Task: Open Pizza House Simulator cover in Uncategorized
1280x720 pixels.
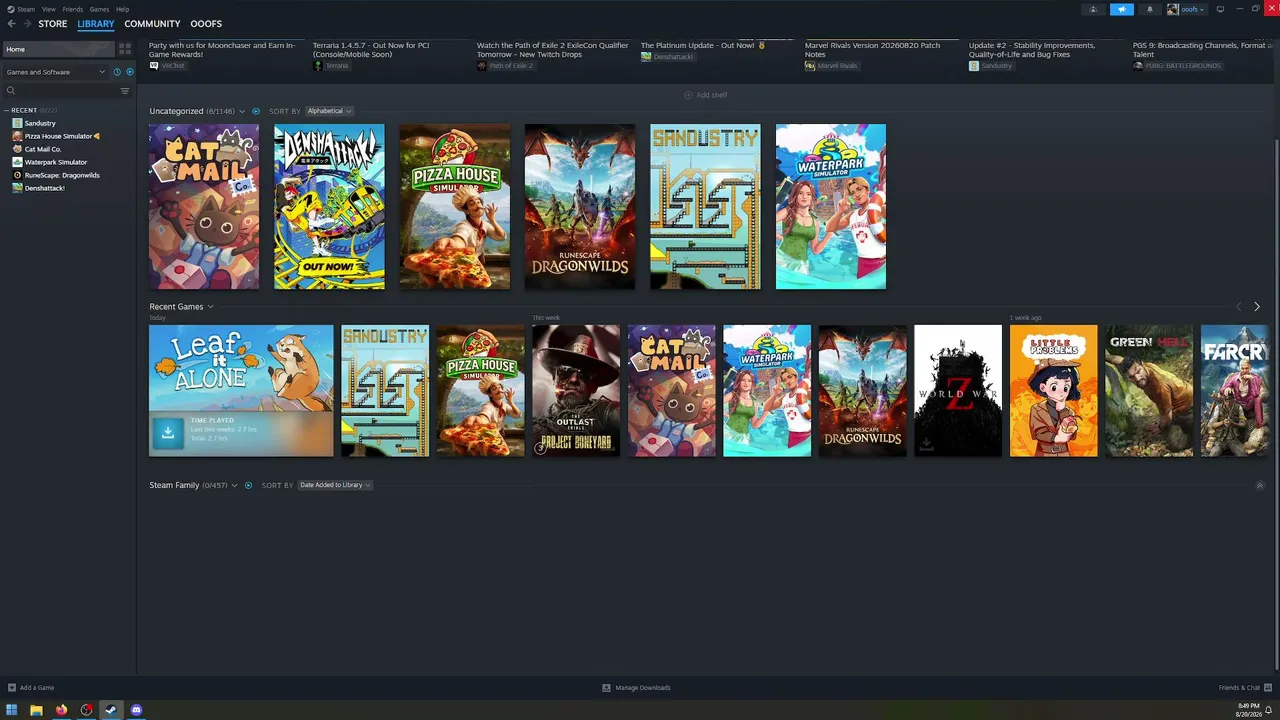Action: pyautogui.click(x=455, y=207)
